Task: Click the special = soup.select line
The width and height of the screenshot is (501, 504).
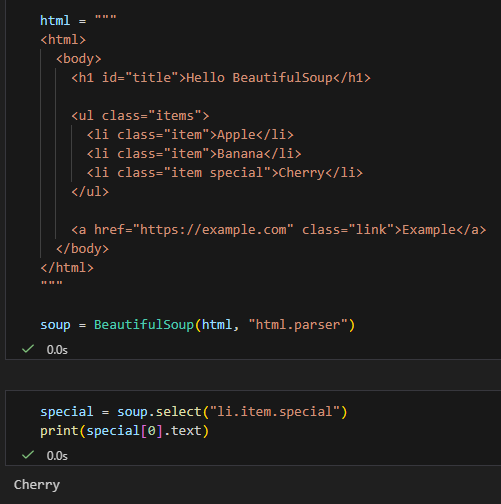Action: (194, 412)
